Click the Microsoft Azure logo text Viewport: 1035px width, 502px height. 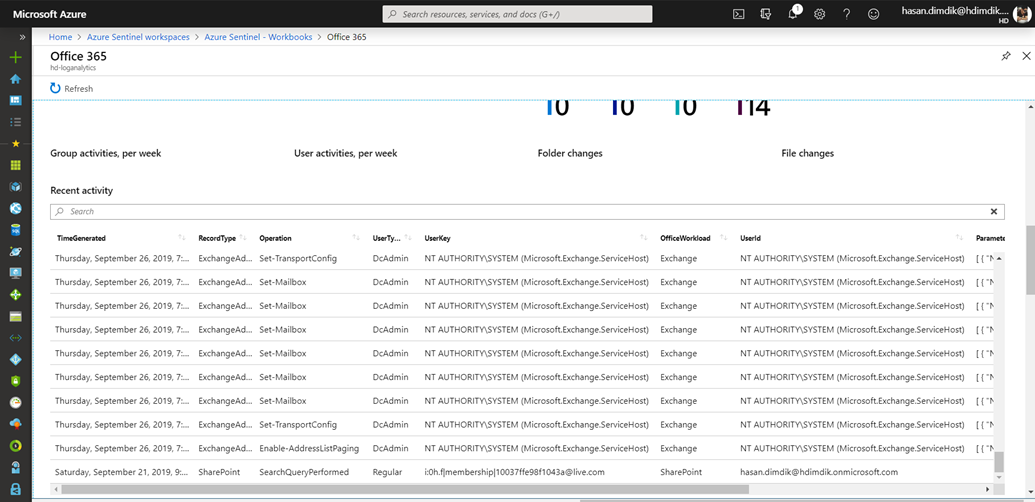pos(50,14)
